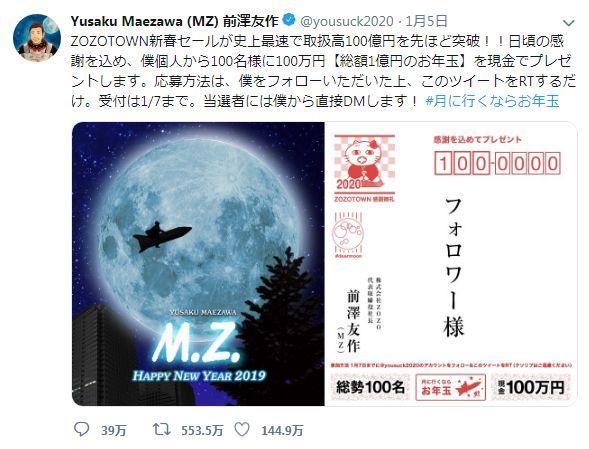Screen dimensions: 589x449
Task: Click the reply speech bubble icon
Action: [x=81, y=429]
